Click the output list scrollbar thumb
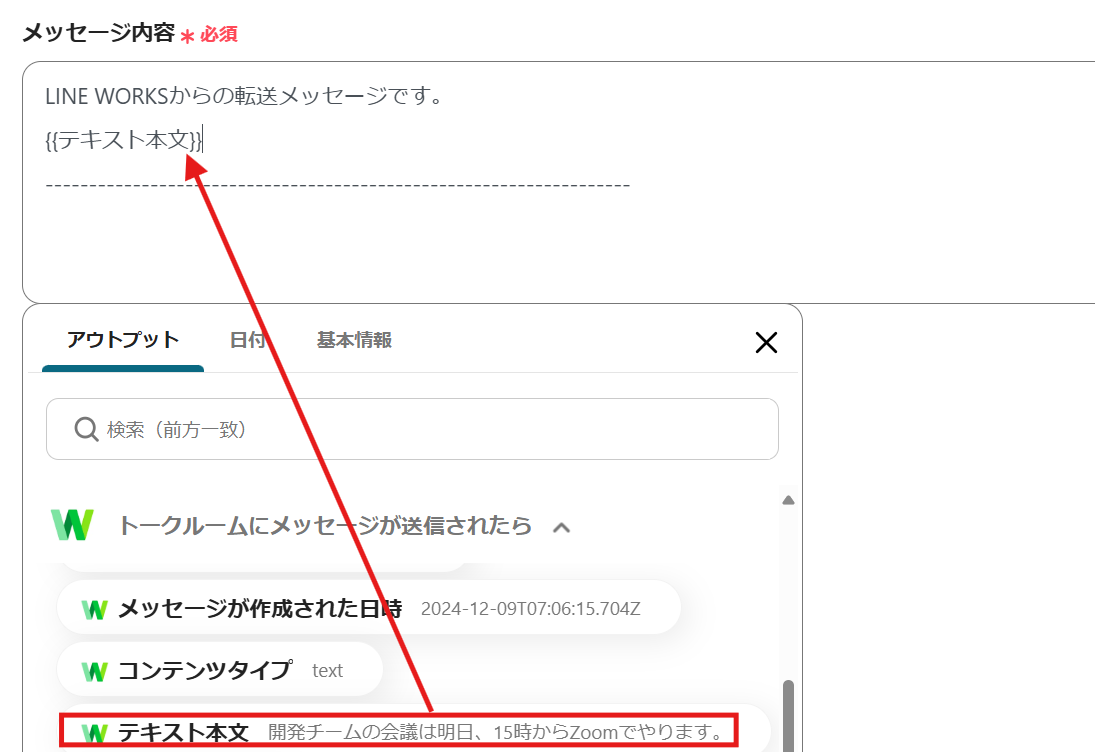Viewport: 1095px width, 752px height. coord(788,716)
